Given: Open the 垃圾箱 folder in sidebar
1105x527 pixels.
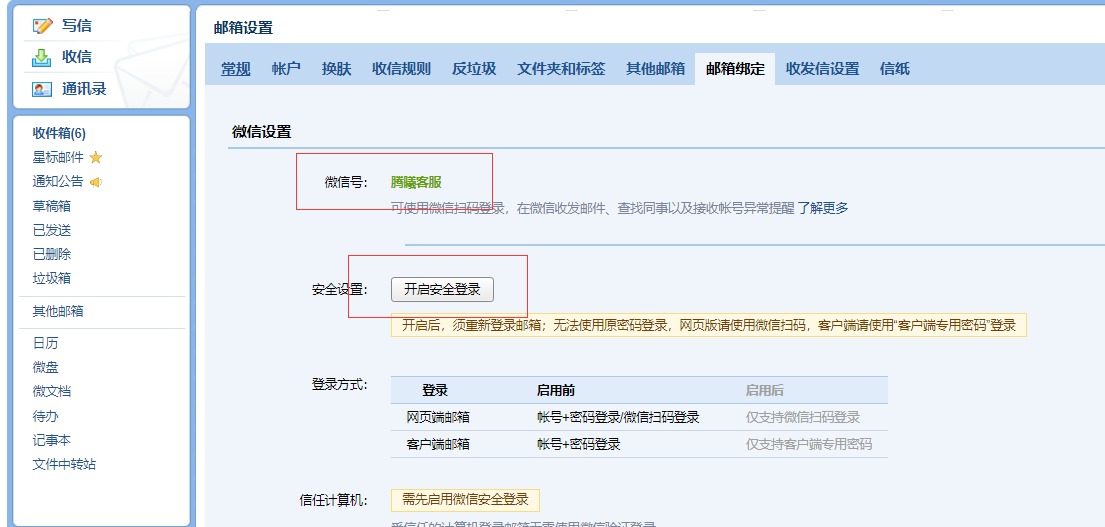Looking at the screenshot, I should pos(52,278).
